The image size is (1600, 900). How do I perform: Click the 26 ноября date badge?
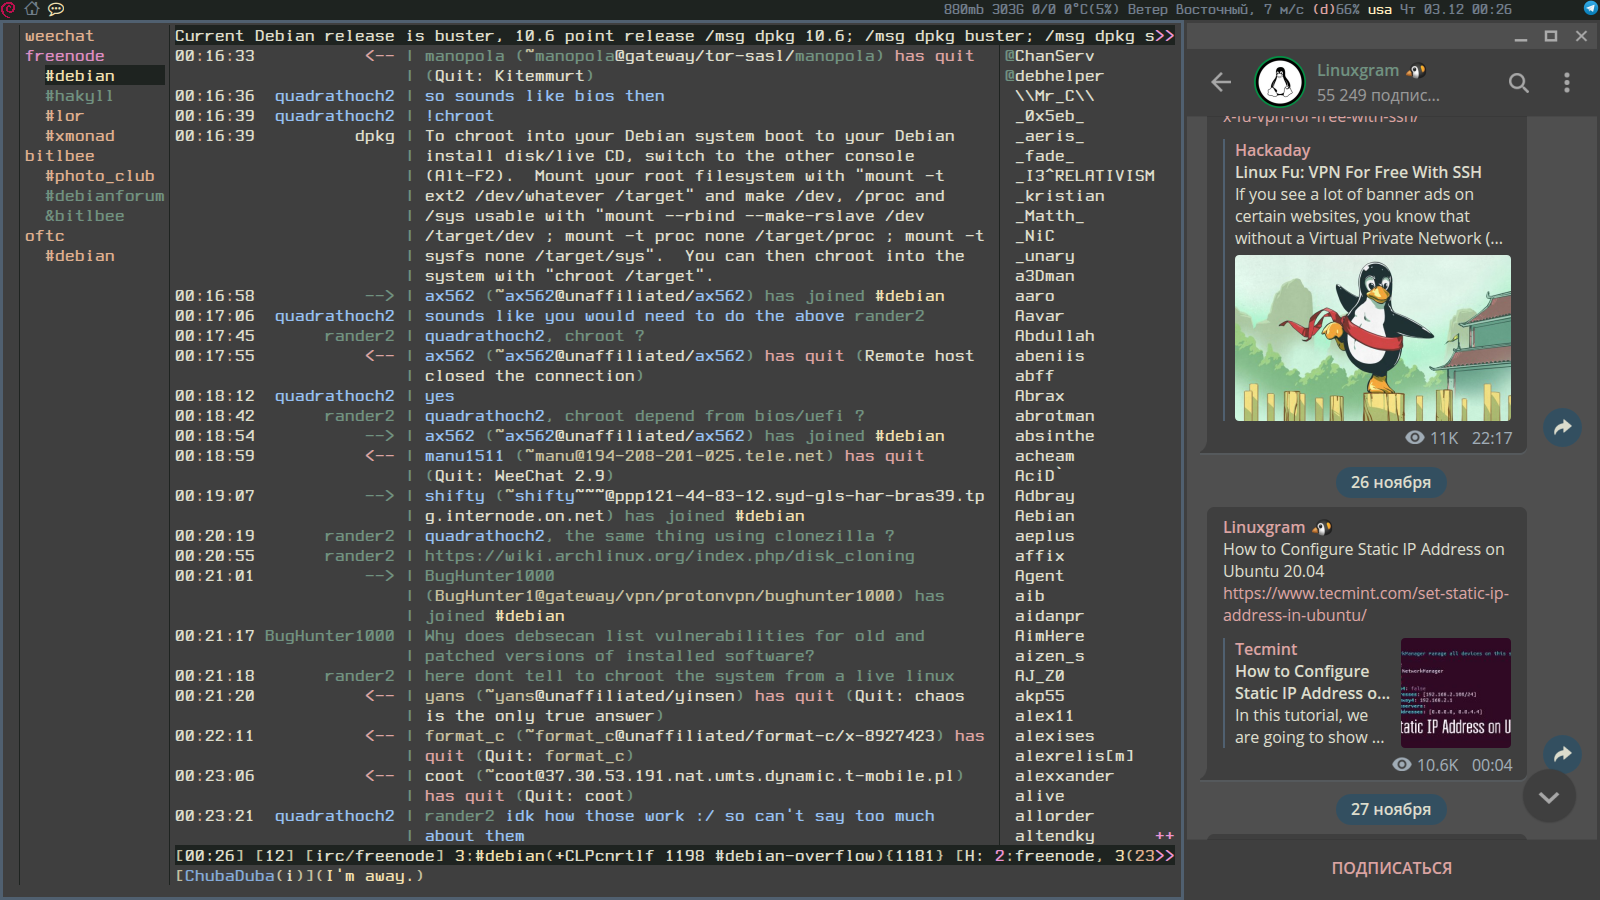[x=1391, y=482]
